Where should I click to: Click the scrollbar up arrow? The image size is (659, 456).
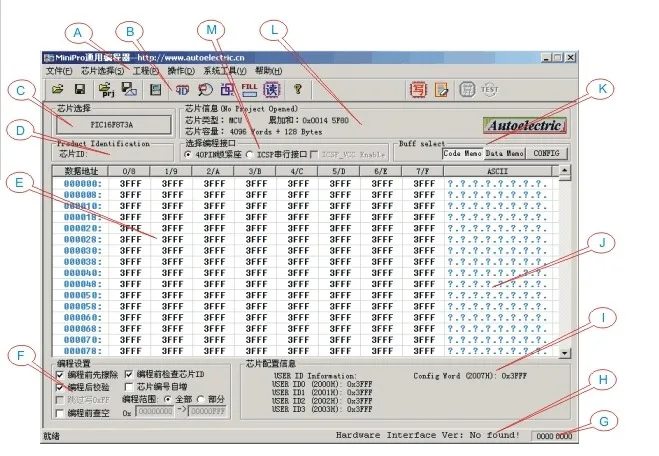coord(565,170)
